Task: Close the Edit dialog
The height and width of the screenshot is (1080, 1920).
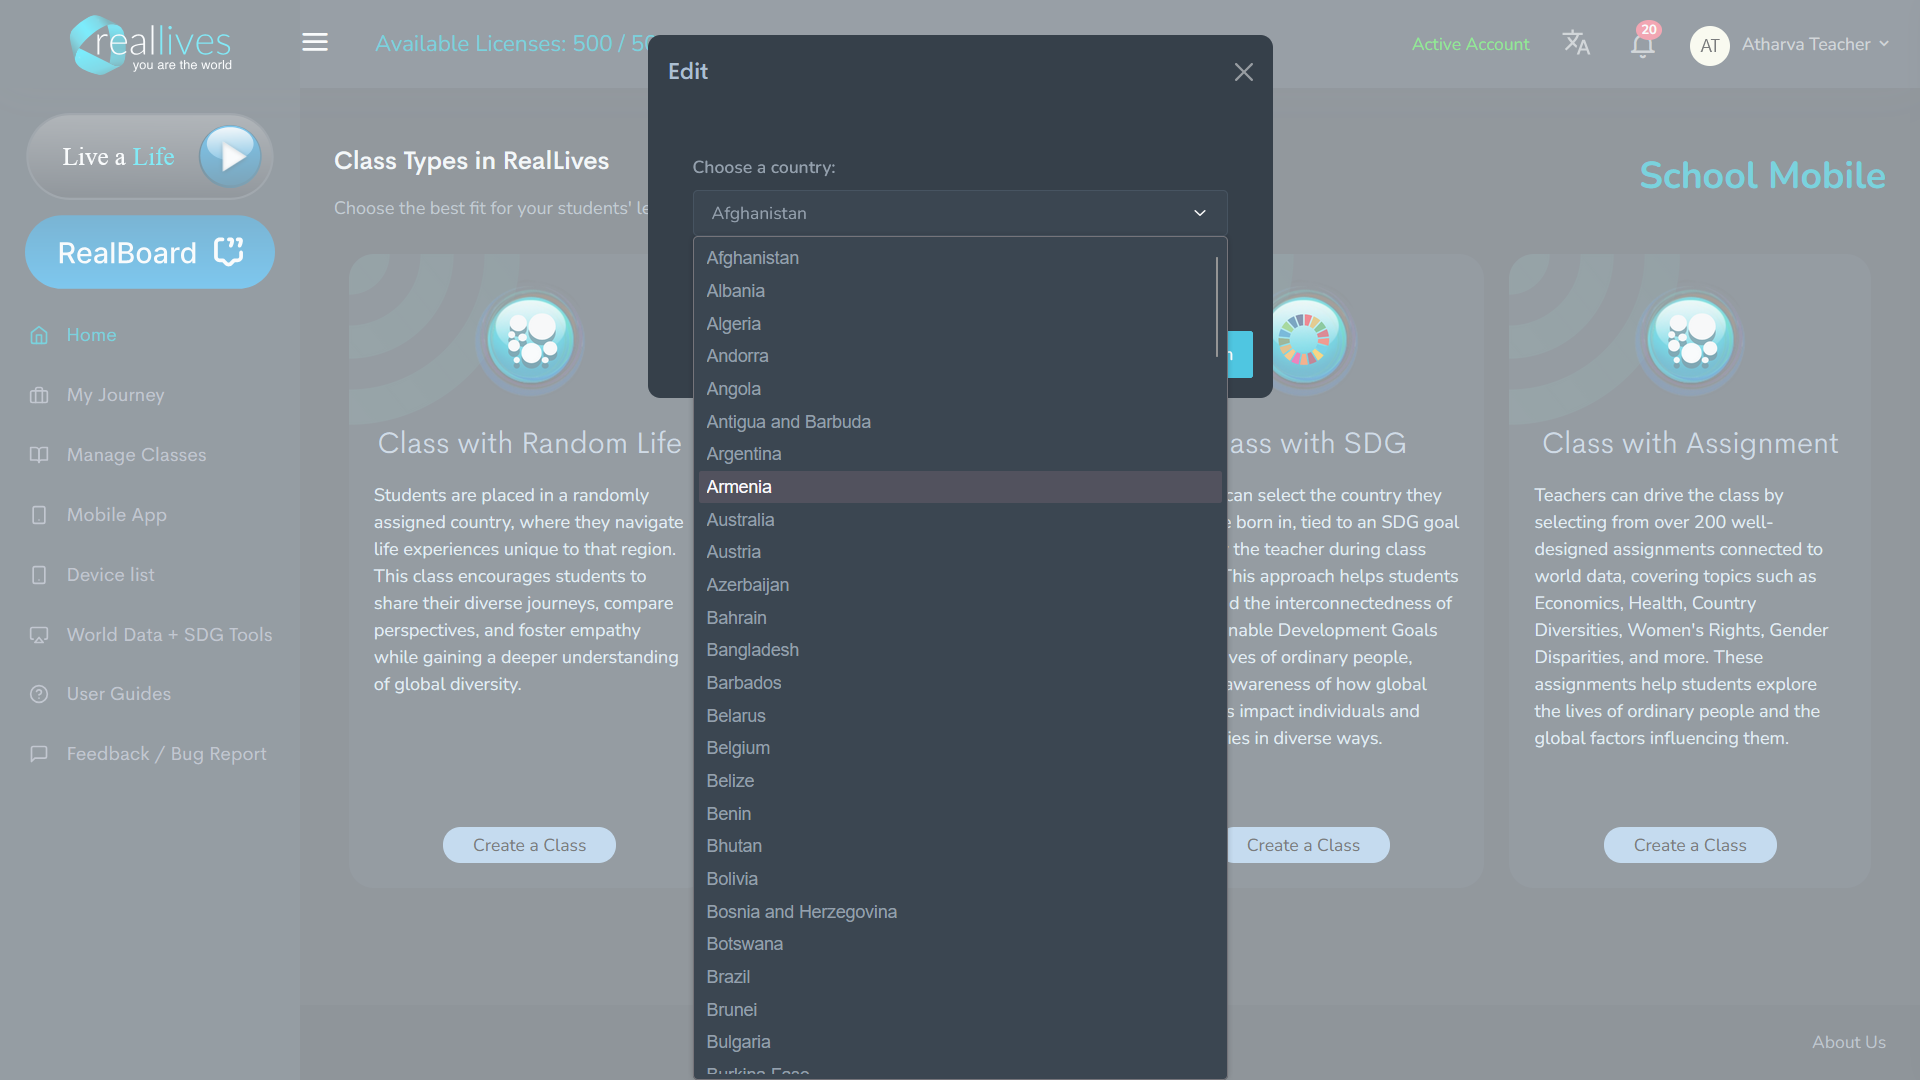Action: click(x=1244, y=72)
